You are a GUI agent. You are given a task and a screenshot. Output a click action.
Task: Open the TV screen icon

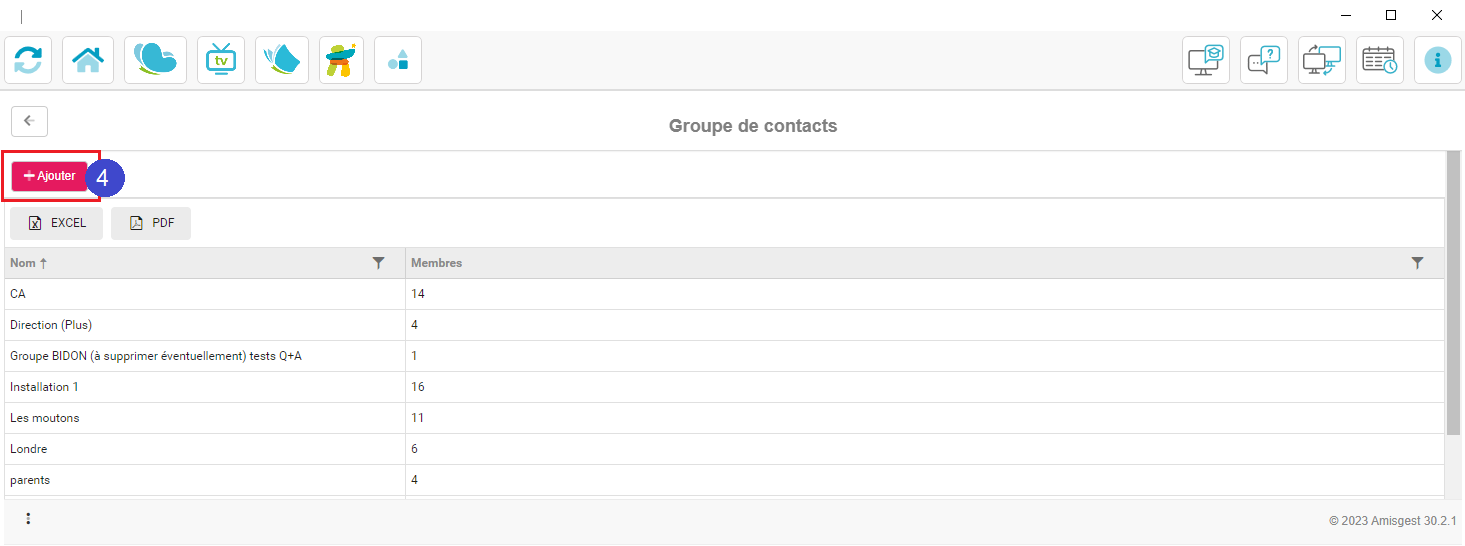coord(221,60)
